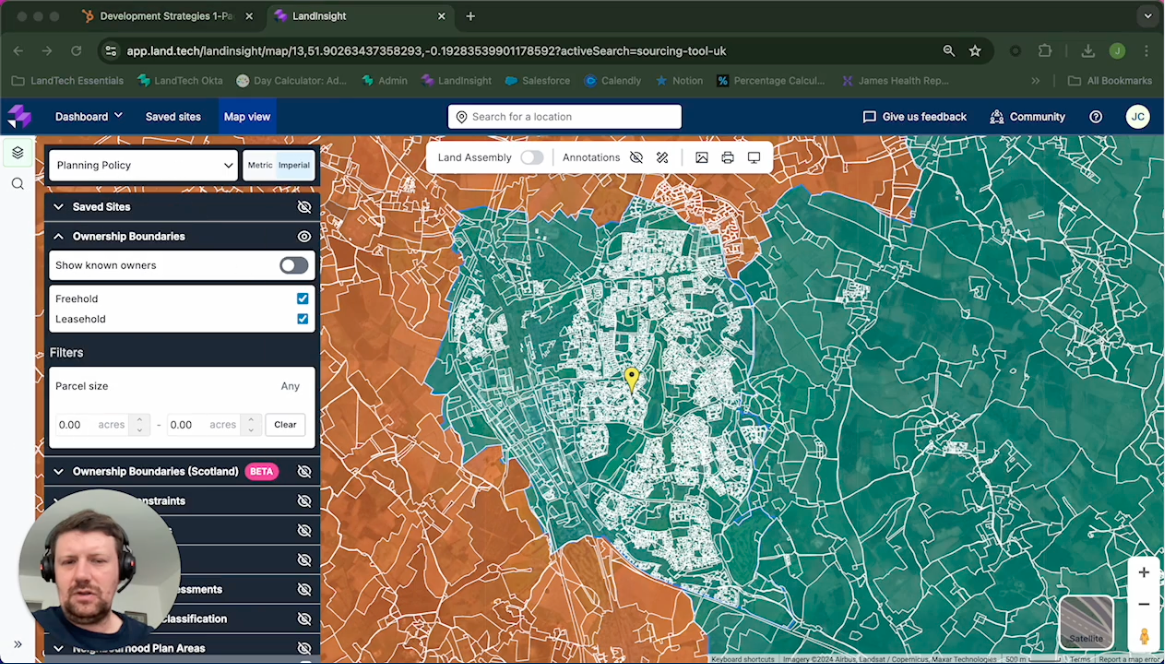The image size is (1165, 664).
Task: Open presentation screen mode icon
Action: 753,157
